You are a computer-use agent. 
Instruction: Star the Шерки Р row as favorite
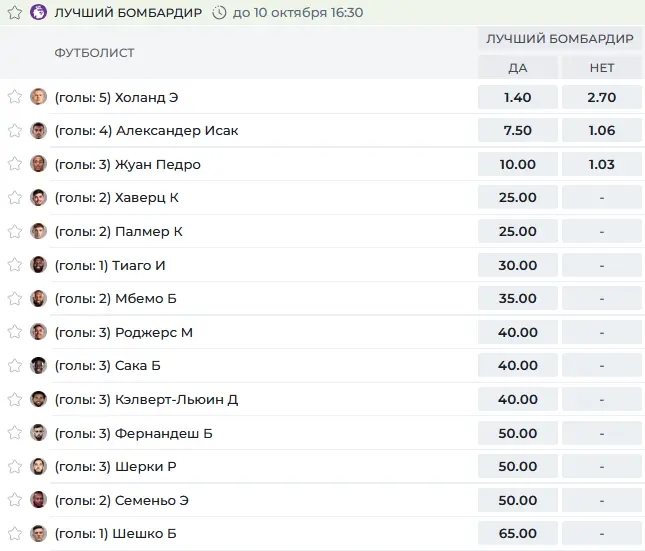(x=15, y=467)
